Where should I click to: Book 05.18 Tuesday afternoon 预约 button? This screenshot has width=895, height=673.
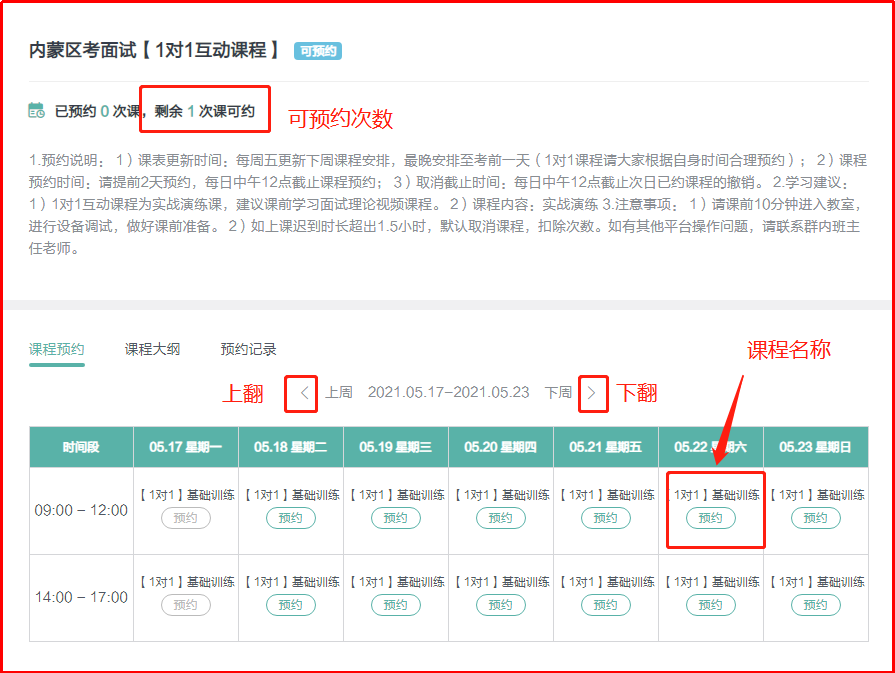[x=291, y=605]
